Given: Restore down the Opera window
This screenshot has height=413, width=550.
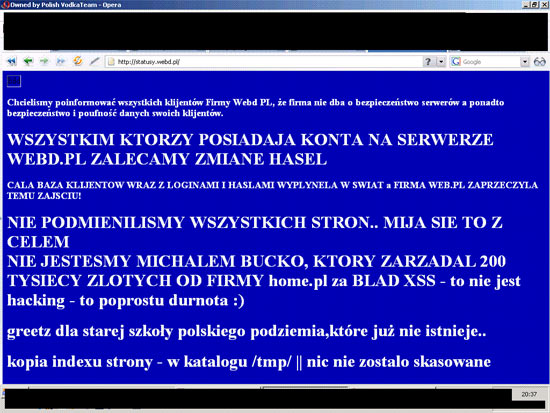Looking at the screenshot, I should (x=534, y=5).
